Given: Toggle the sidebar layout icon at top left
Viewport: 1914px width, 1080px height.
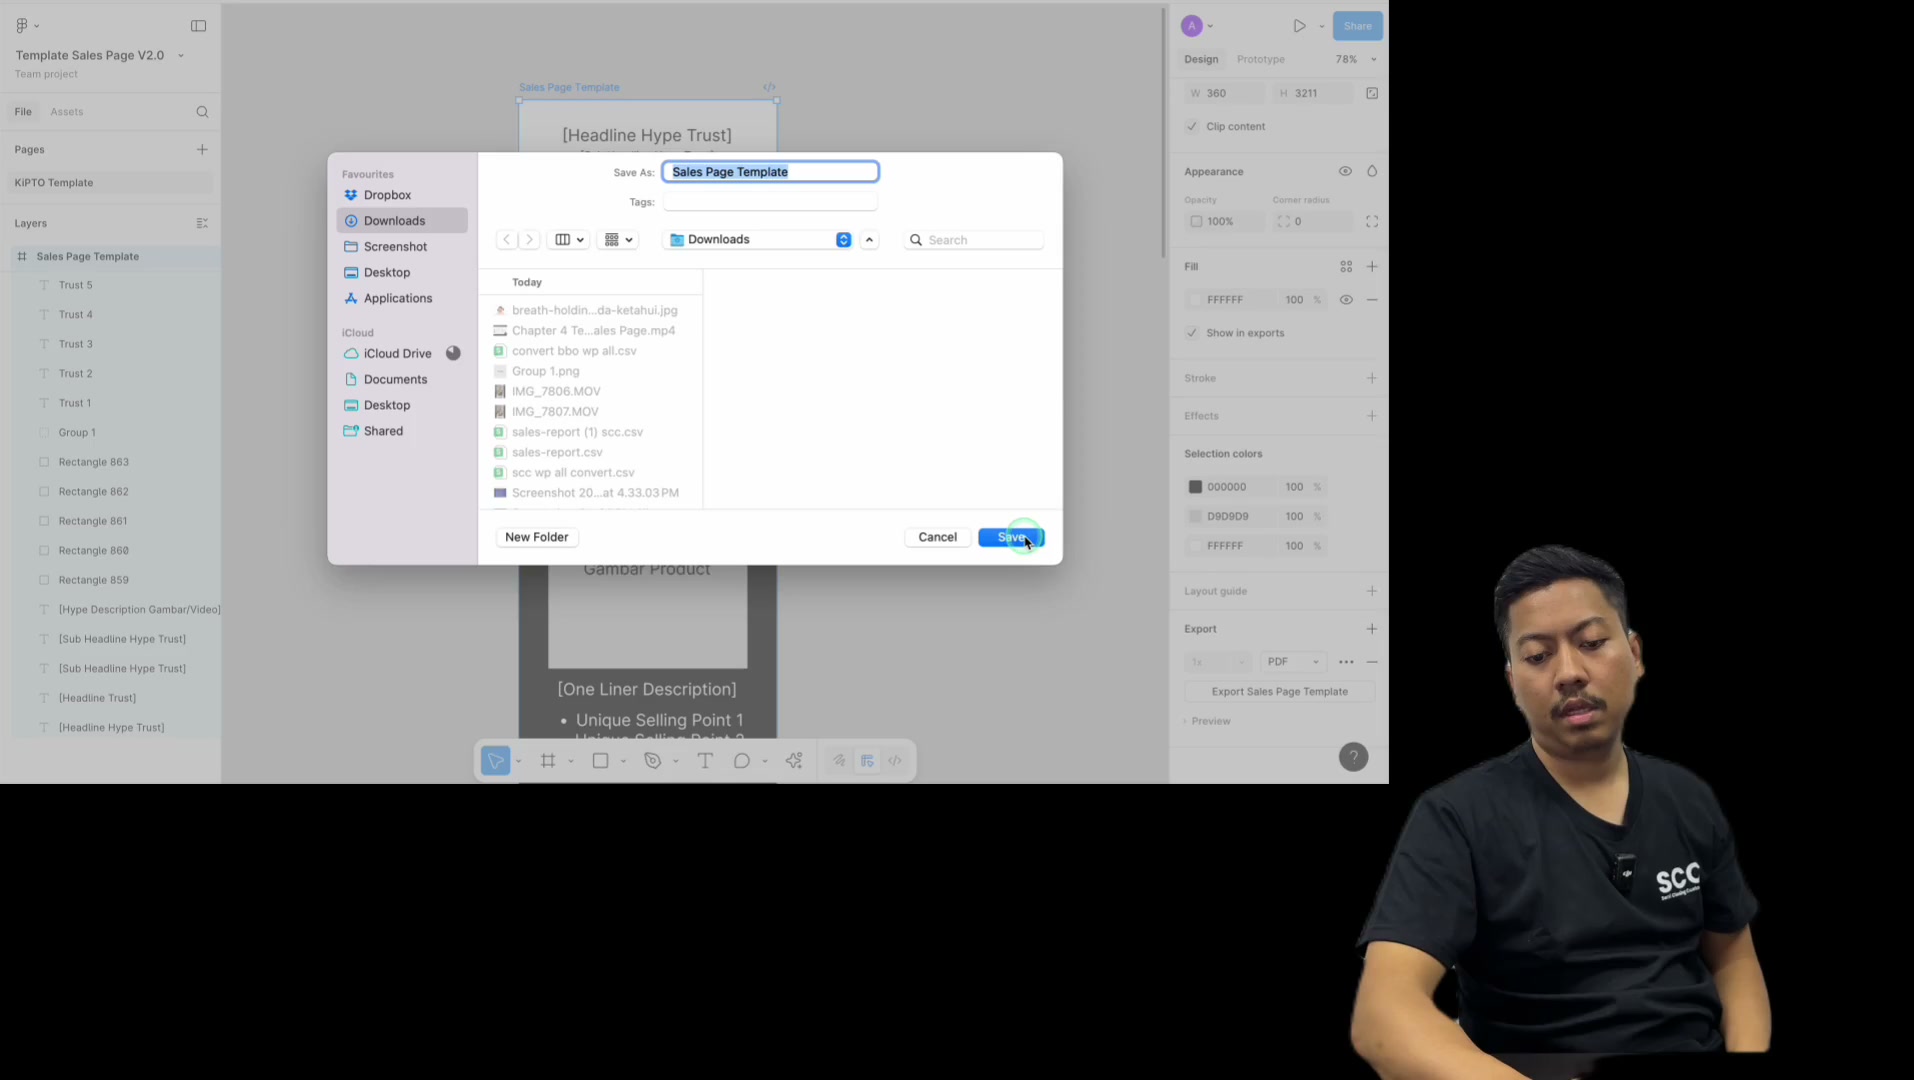Looking at the screenshot, I should pyautogui.click(x=198, y=26).
